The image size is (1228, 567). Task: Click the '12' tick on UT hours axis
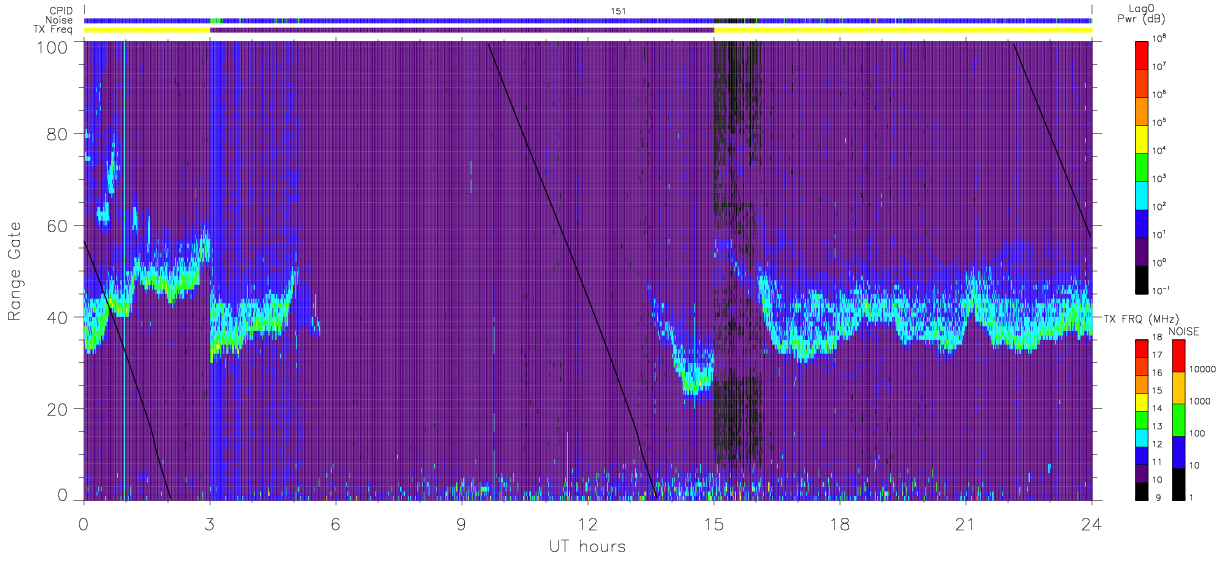tap(587, 524)
